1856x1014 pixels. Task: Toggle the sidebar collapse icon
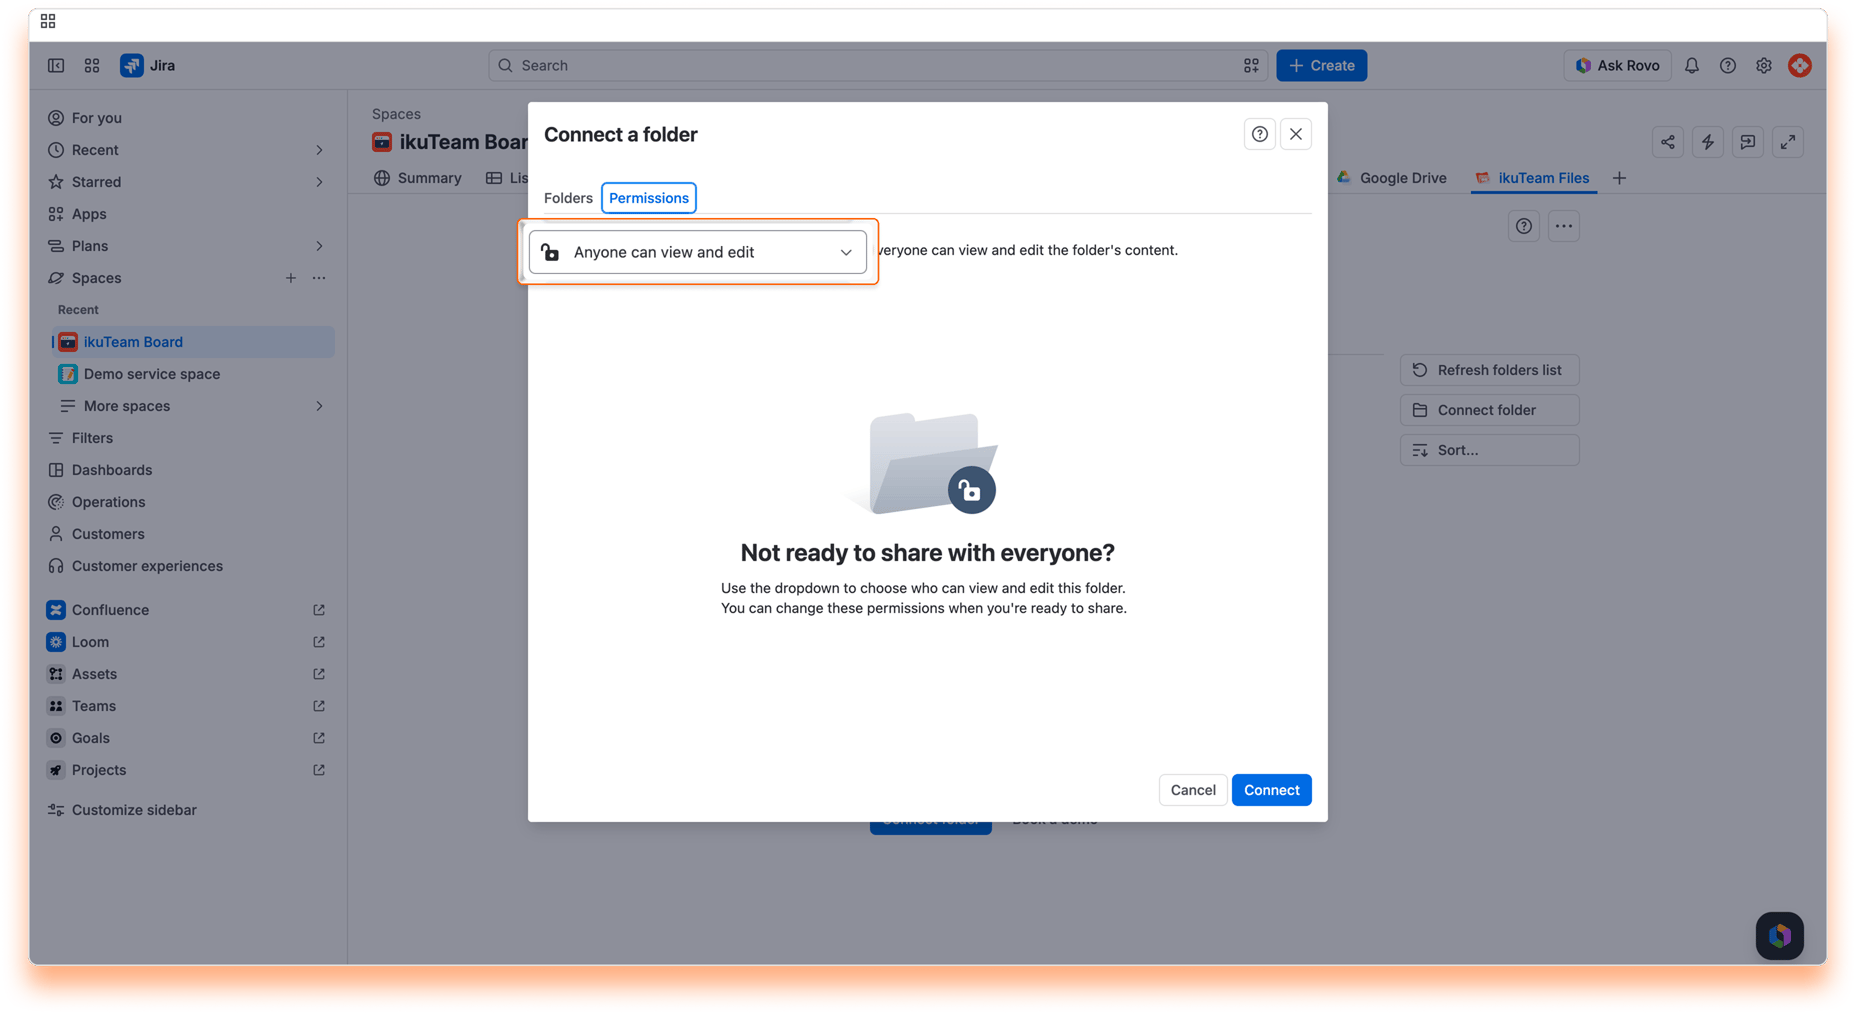pyautogui.click(x=56, y=65)
